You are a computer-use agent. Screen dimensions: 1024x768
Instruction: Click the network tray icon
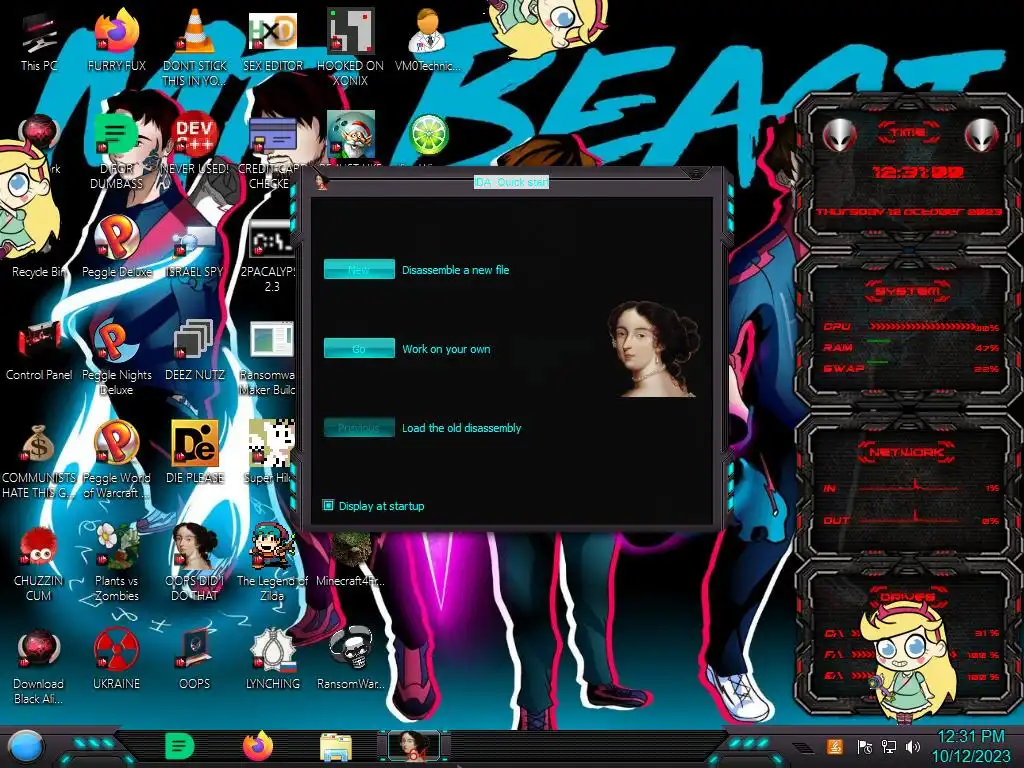(889, 746)
